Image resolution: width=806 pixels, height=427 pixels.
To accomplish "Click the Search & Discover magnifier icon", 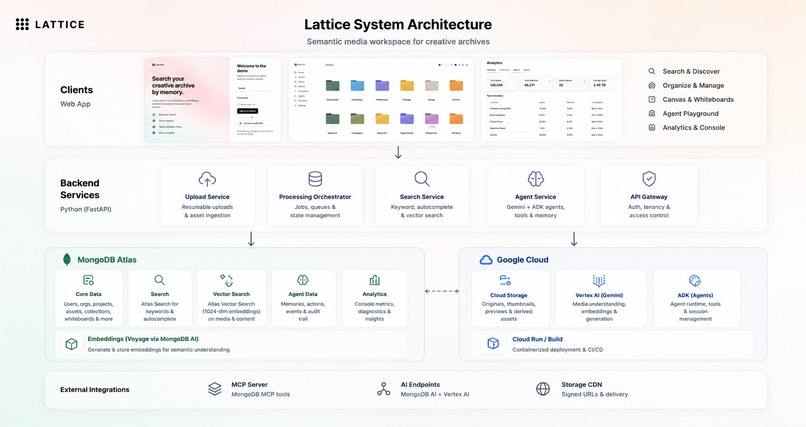I will pos(652,71).
